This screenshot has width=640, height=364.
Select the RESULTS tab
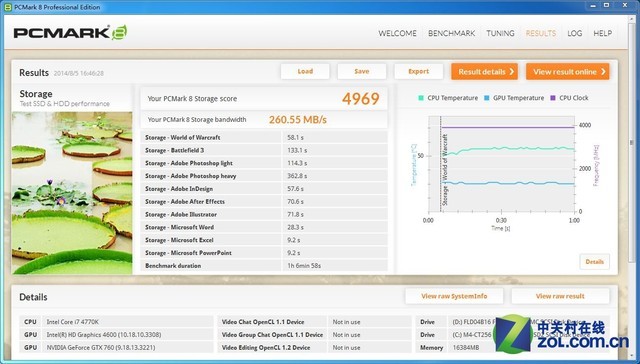coord(540,33)
